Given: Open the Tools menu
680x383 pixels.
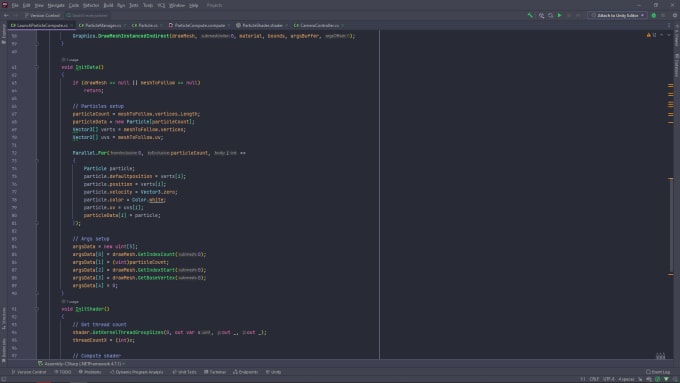Looking at the screenshot, I should tap(148, 5).
